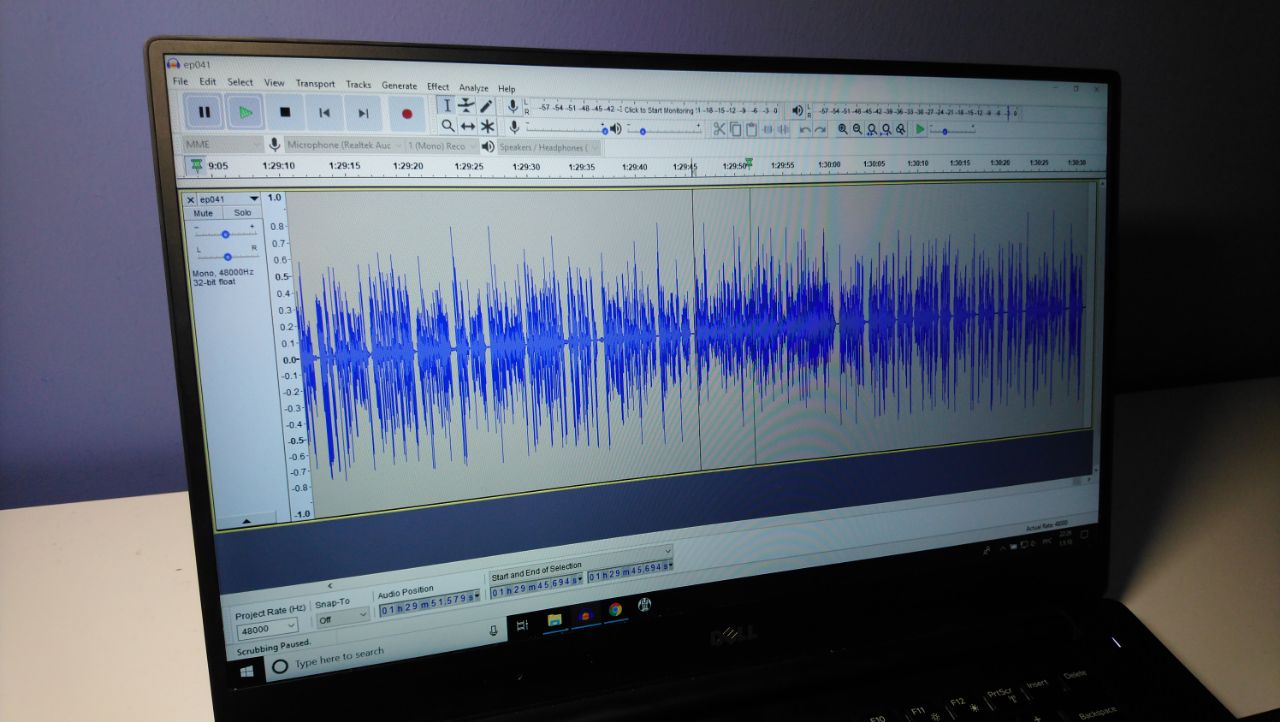Screen dimensions: 1280x722
Task: Click the Zoom In magnifier icon
Action: tap(843, 129)
